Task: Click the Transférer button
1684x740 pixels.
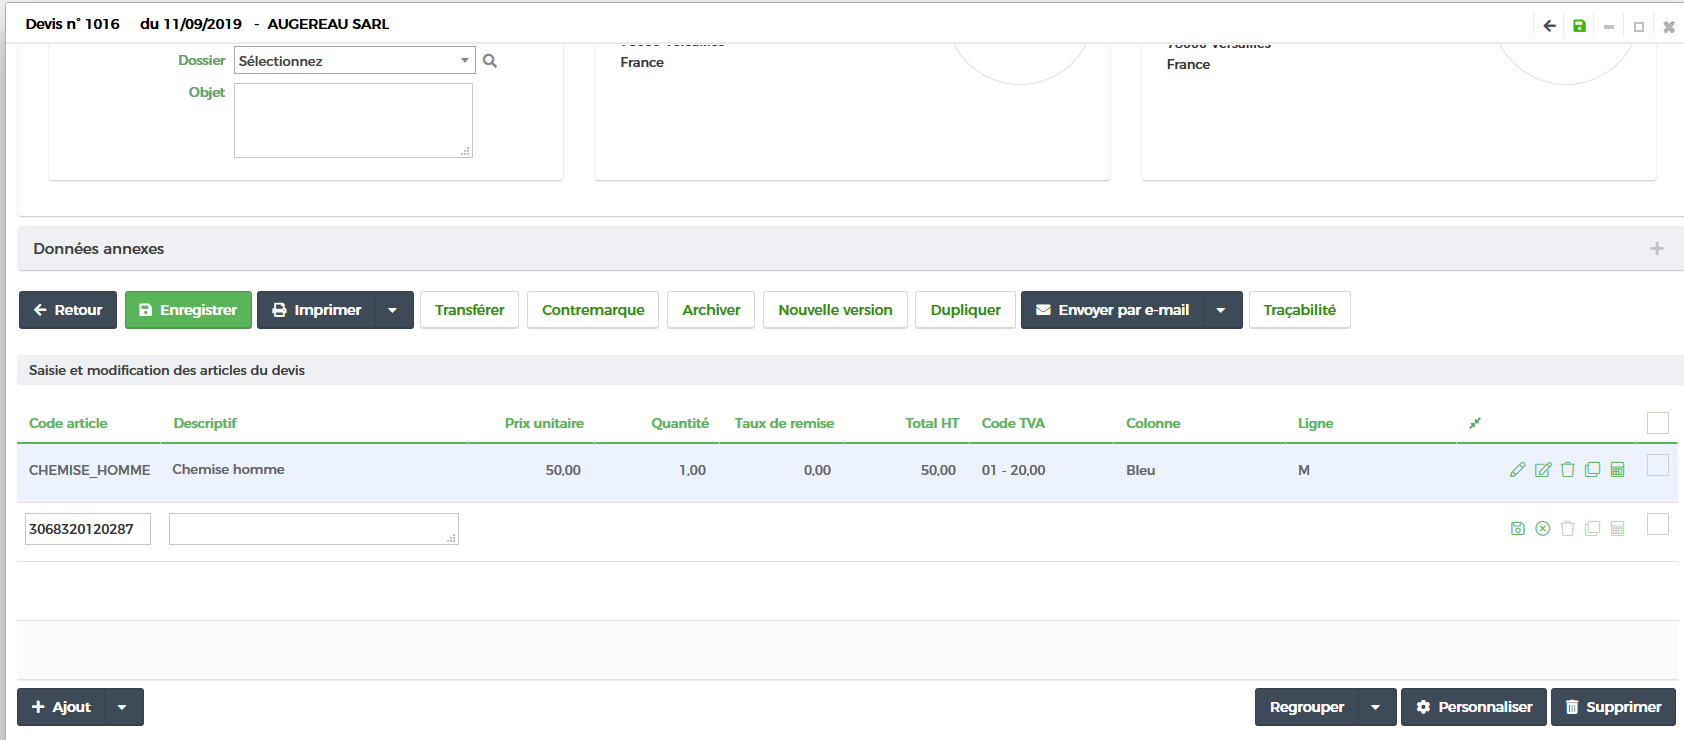Action: 469,310
